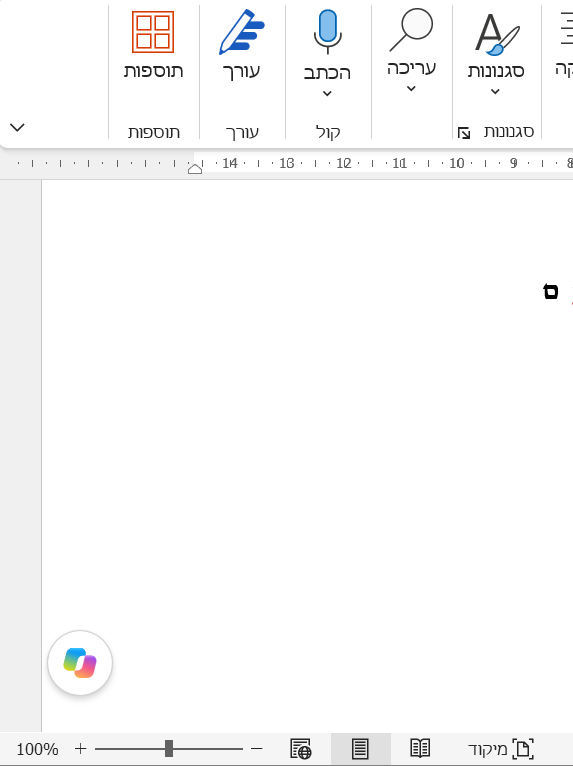This screenshot has width=573, height=766.
Task: Open the תוספות add-ins button
Action: click(x=153, y=45)
